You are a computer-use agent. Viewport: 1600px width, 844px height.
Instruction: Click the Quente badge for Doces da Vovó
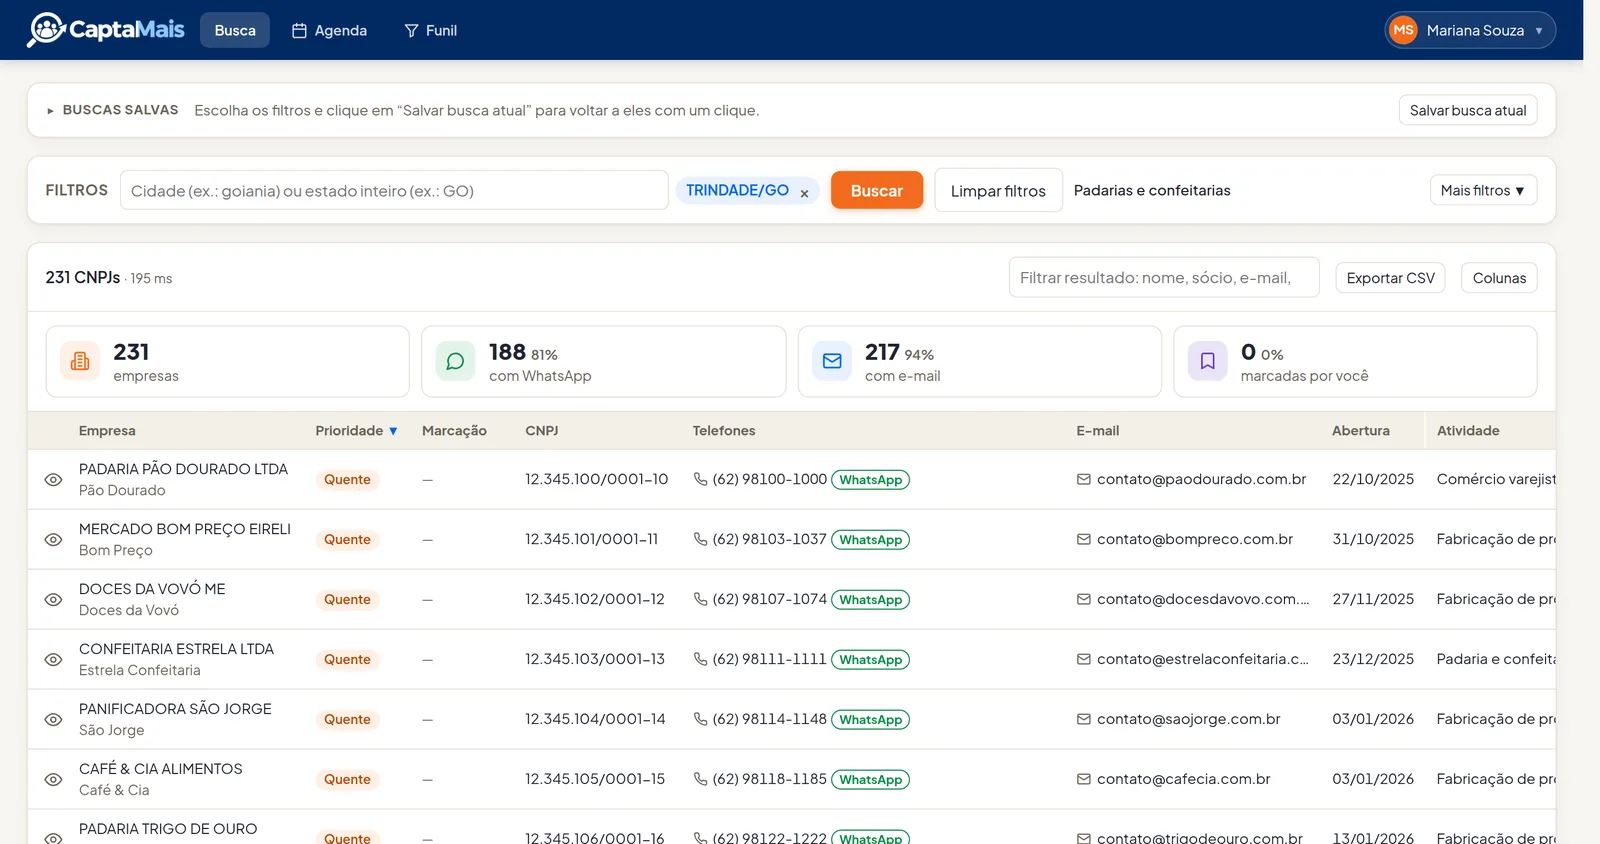(x=347, y=600)
